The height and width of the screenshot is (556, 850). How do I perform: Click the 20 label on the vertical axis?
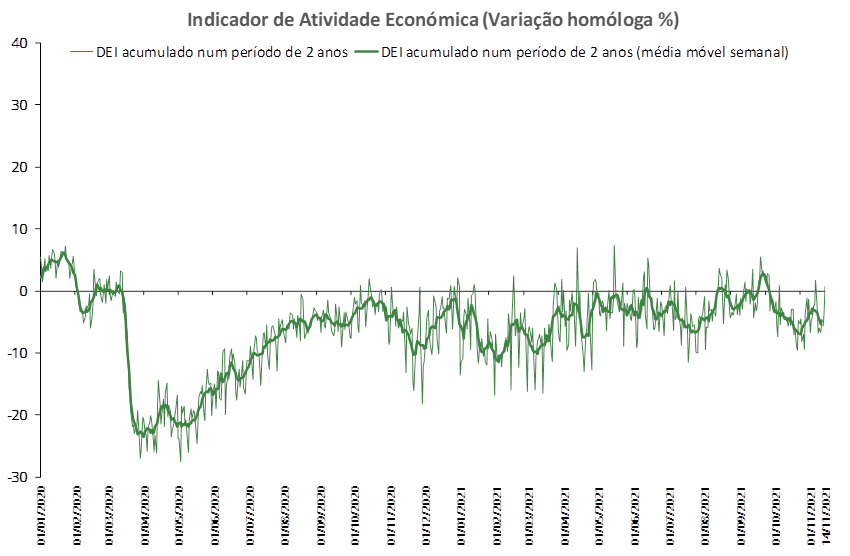point(19,167)
